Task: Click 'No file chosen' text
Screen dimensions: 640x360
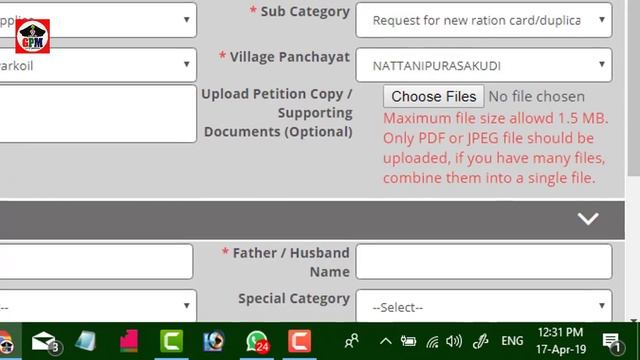Action: (x=536, y=97)
